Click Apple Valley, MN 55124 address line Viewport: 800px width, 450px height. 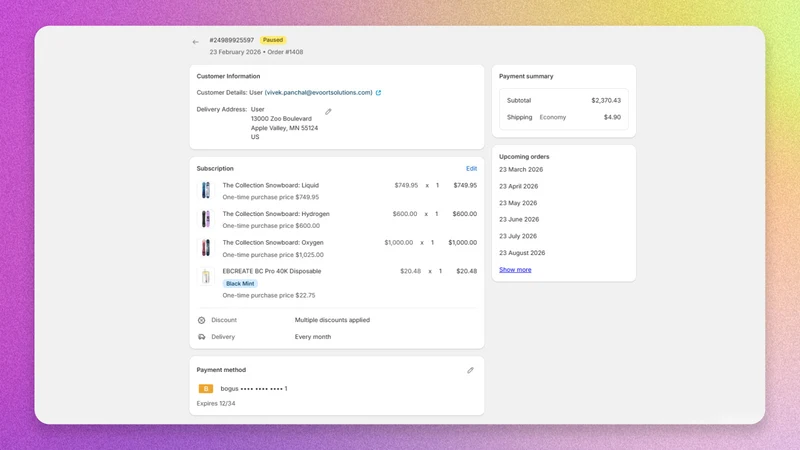click(284, 128)
